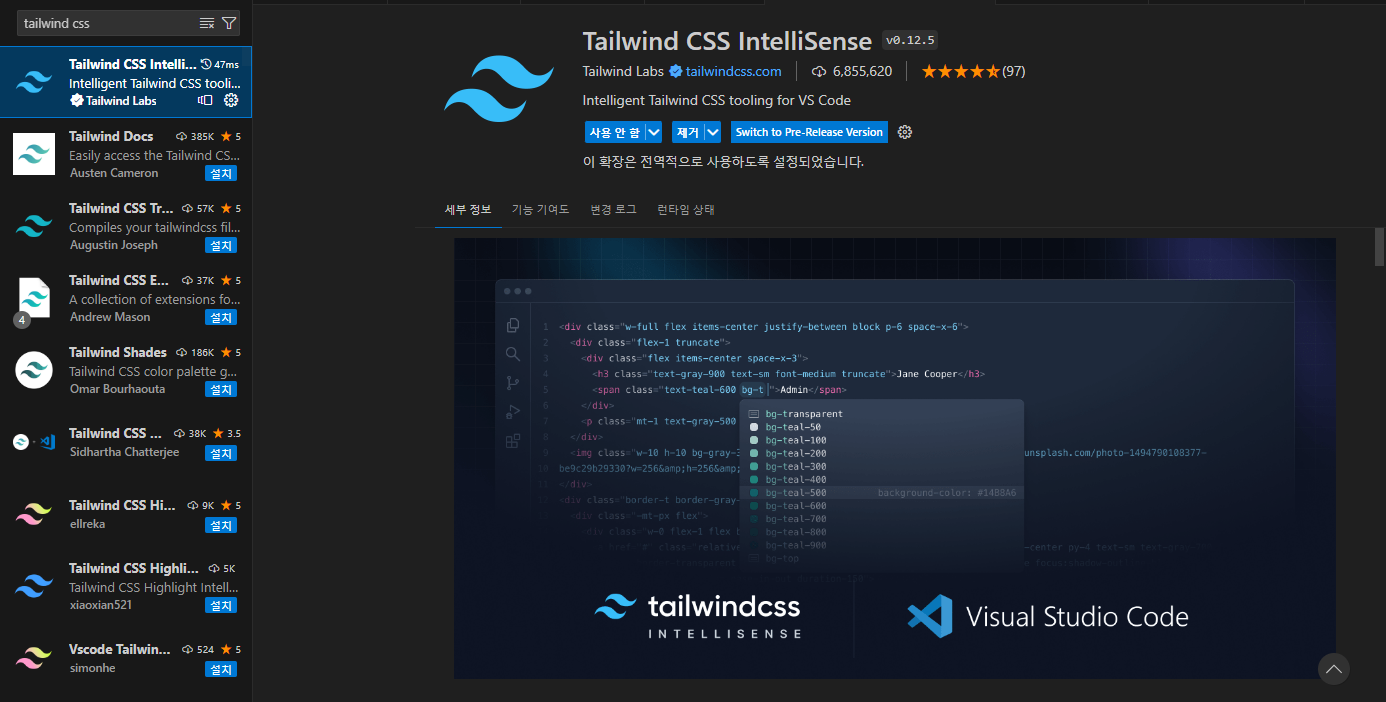Viewport: 1386px width, 702px height.
Task: Install the extension by simonhe
Action: [221, 669]
